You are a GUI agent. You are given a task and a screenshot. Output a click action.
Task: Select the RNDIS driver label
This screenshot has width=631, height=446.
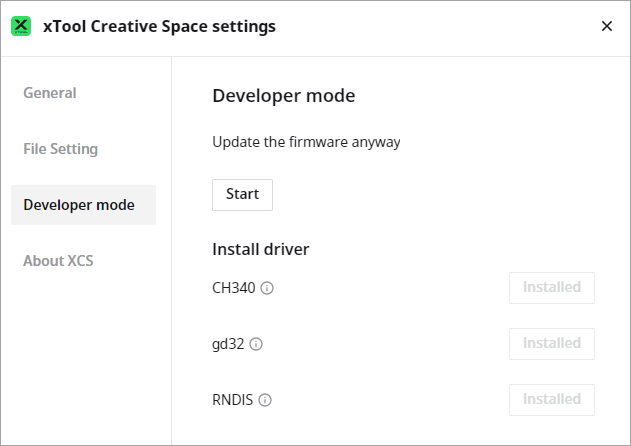point(232,400)
